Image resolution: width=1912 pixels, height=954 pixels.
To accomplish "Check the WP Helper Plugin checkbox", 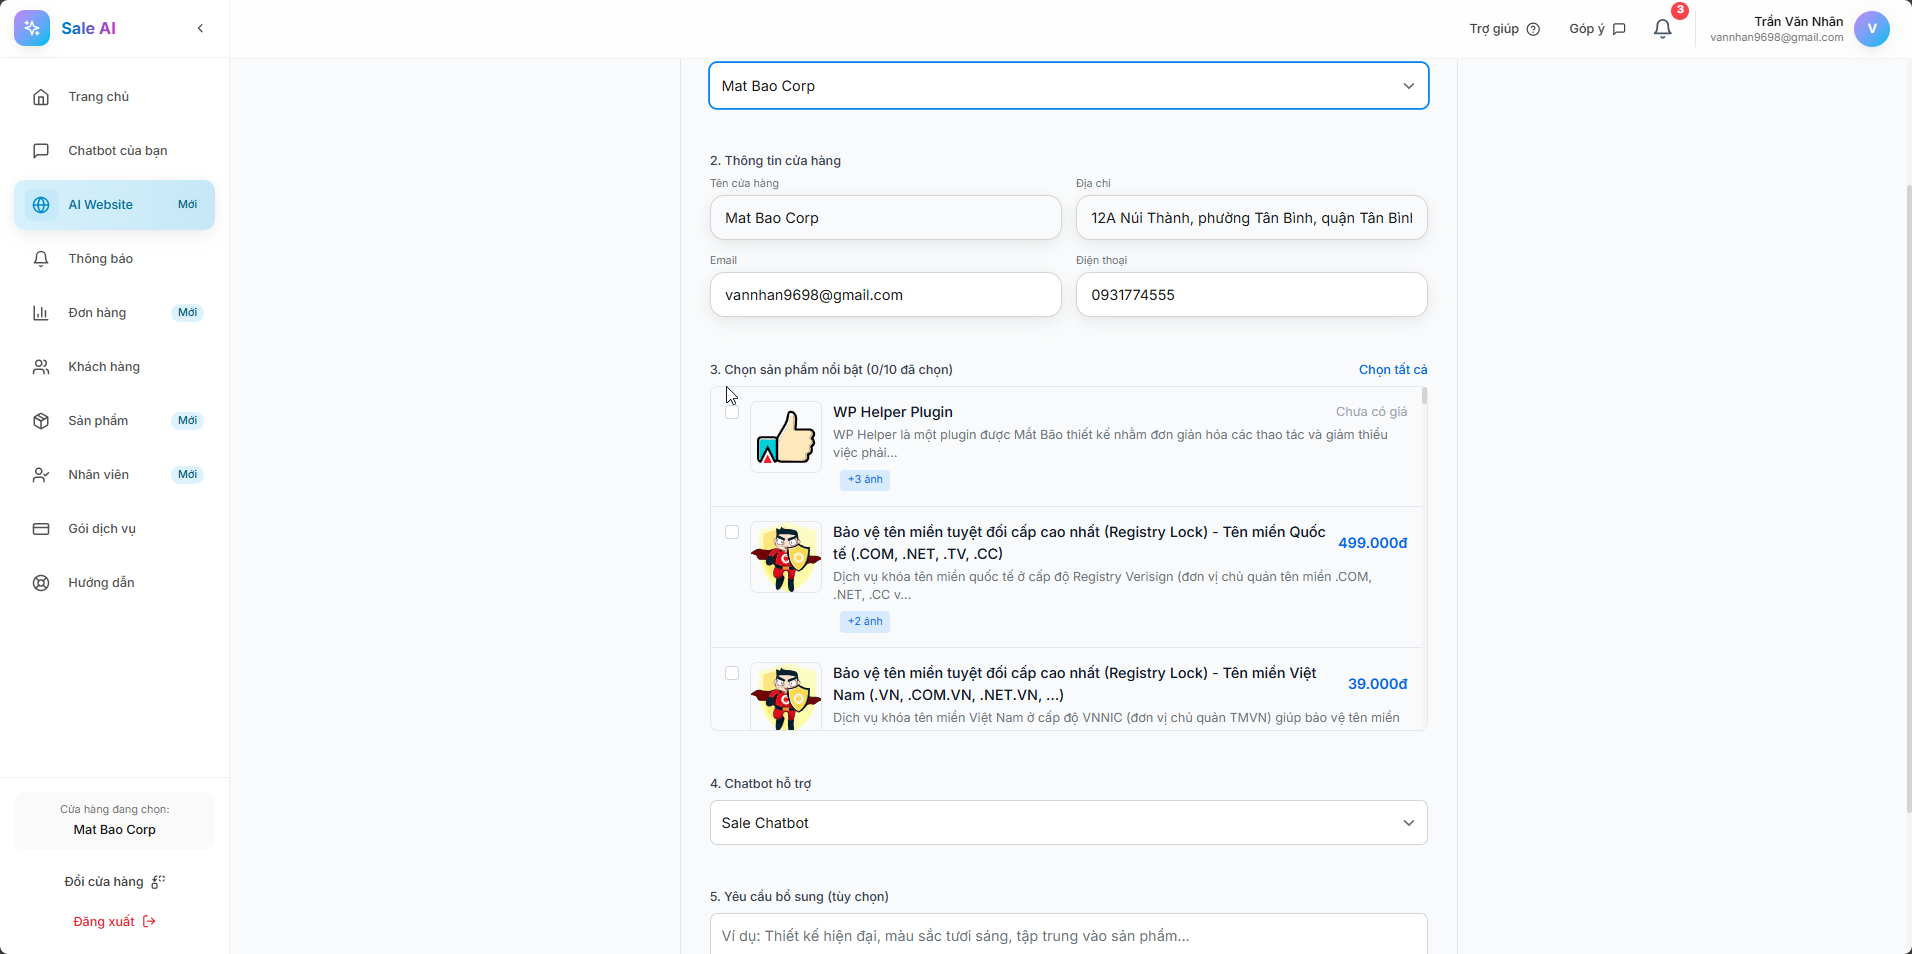I will coord(732,412).
